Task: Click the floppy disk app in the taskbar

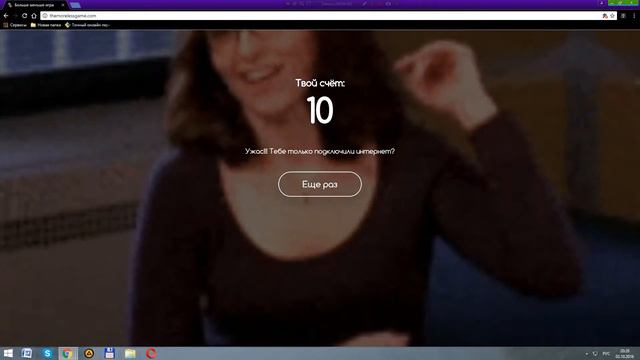Action: pos(109,353)
